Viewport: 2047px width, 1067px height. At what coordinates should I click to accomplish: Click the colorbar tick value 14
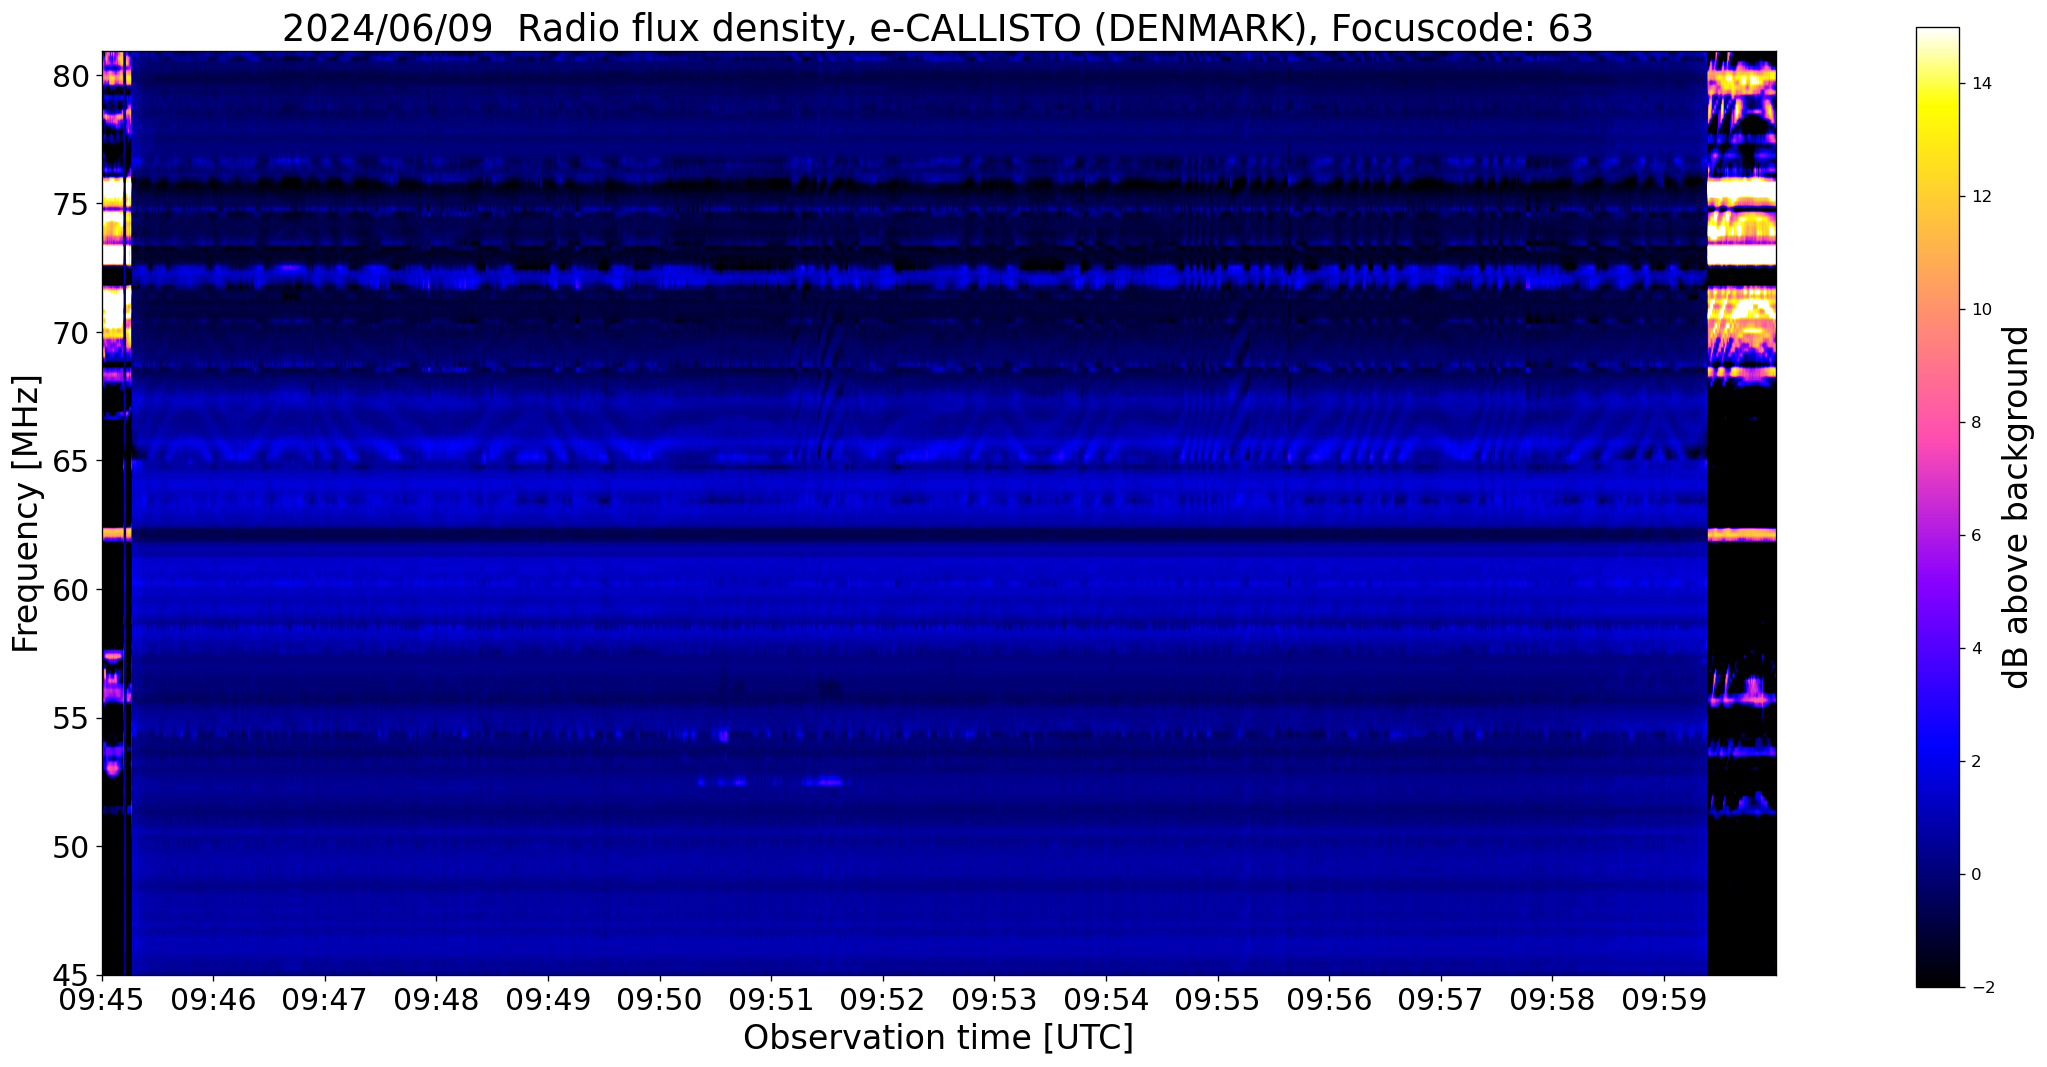click(x=1981, y=84)
